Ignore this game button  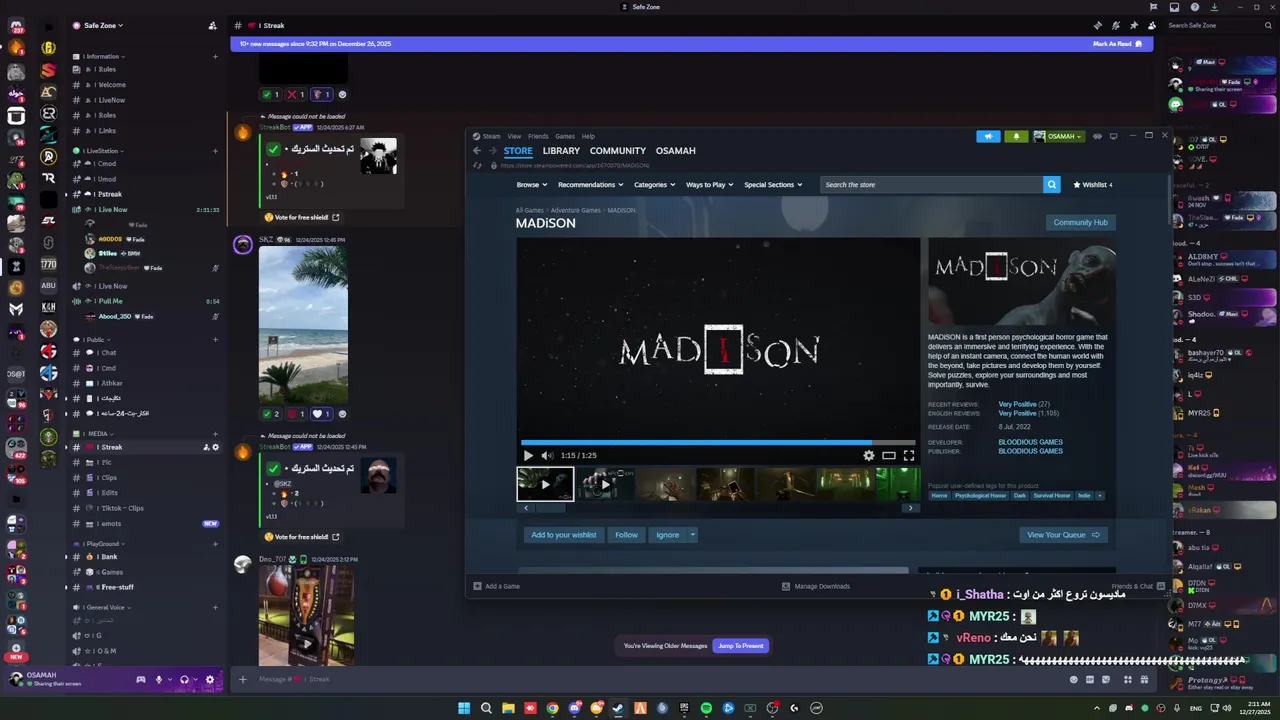(x=667, y=535)
